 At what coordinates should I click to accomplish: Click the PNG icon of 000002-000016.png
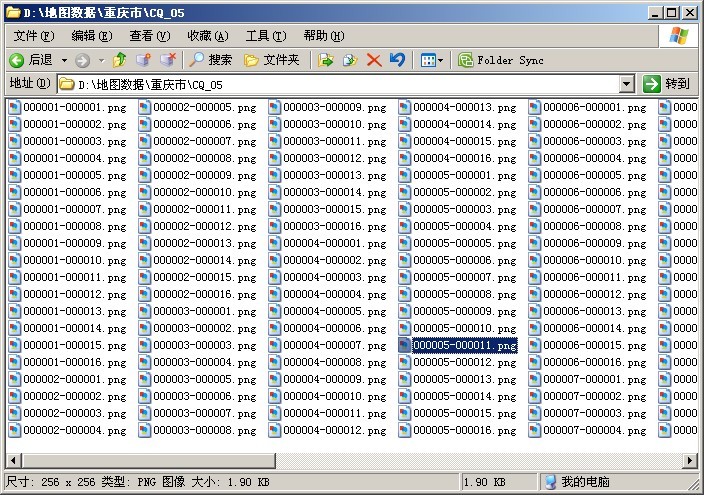point(145,294)
